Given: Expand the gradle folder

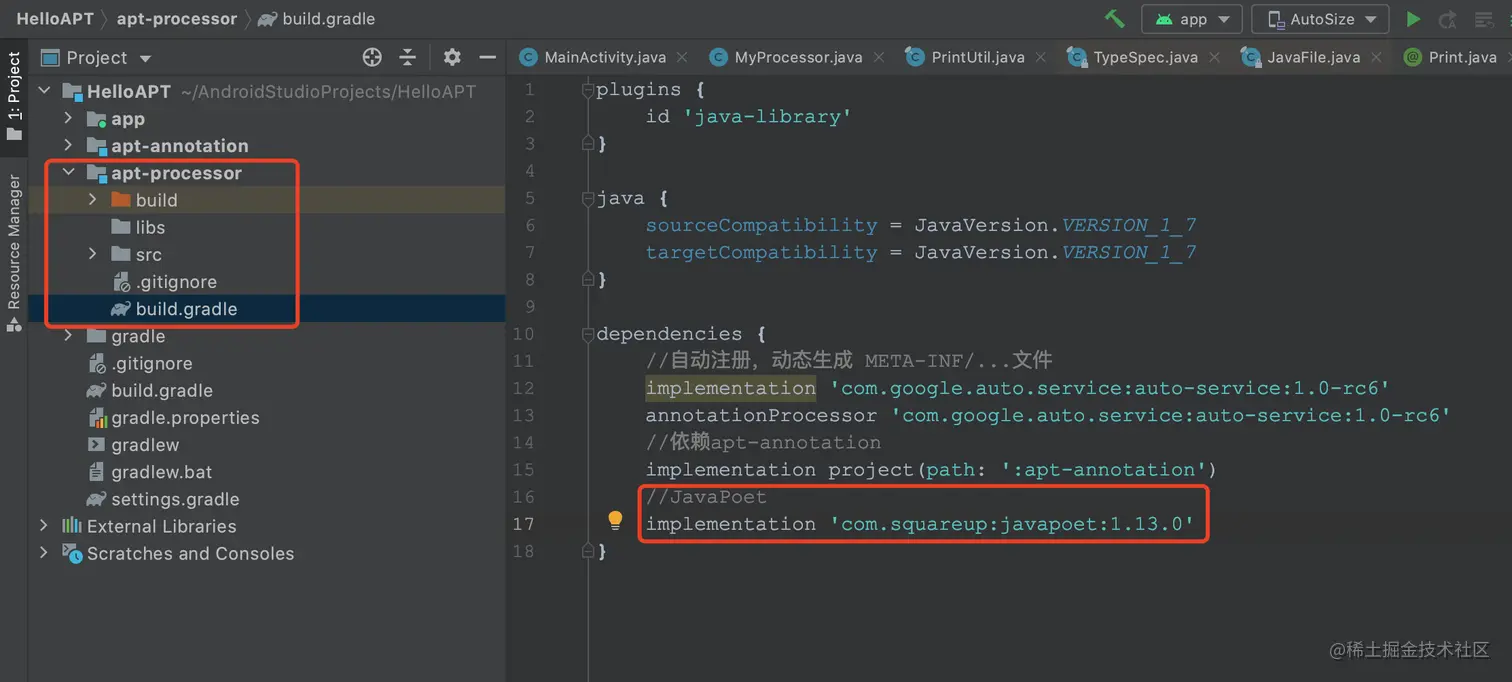Looking at the screenshot, I should click(x=68, y=336).
